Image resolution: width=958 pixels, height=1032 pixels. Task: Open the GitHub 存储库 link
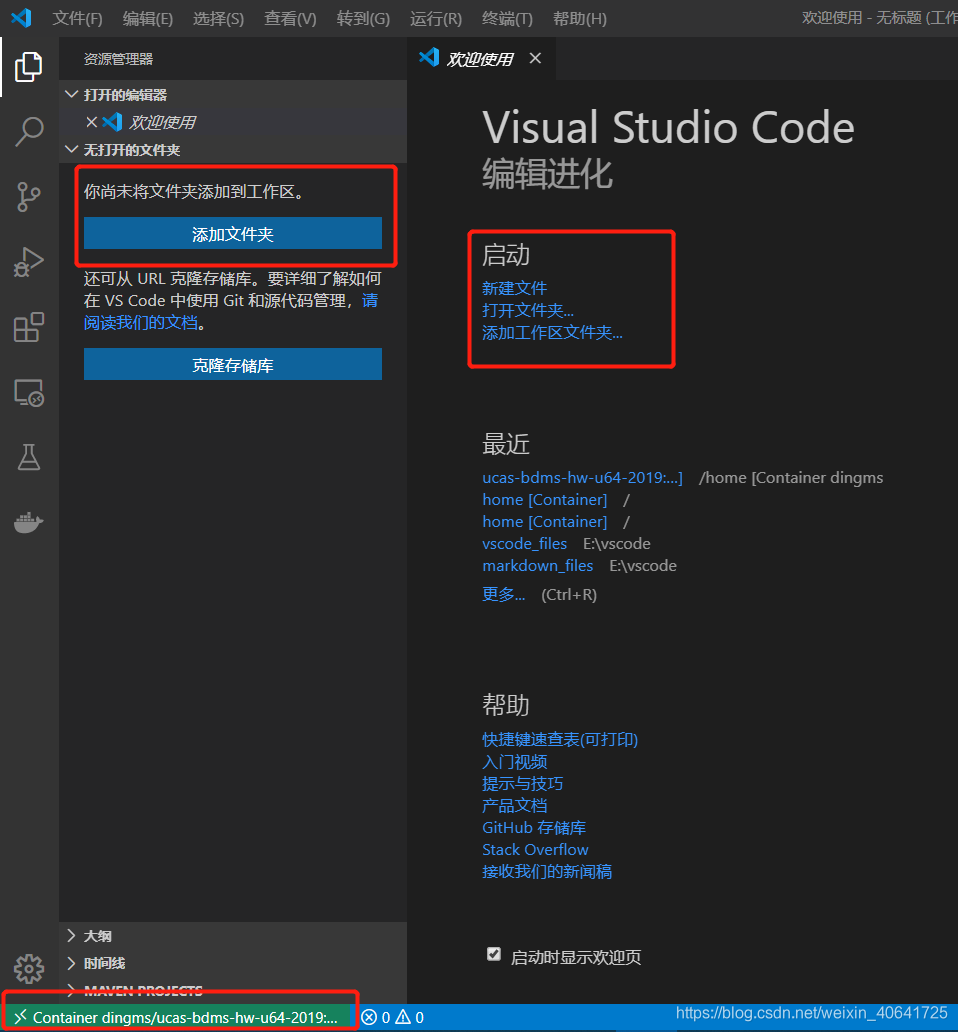(x=534, y=828)
